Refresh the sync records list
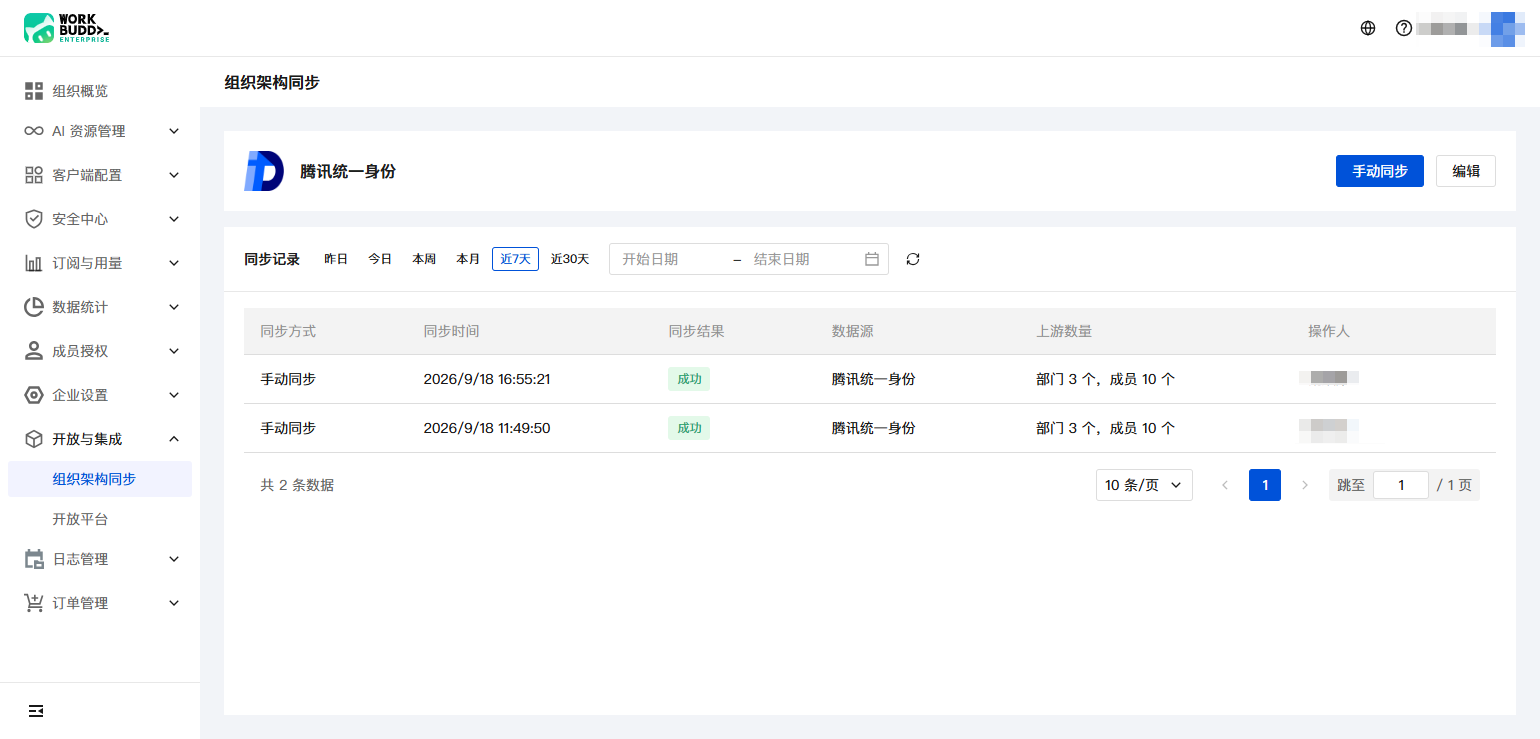Screen dimensions: 1540x739 tap(913, 259)
